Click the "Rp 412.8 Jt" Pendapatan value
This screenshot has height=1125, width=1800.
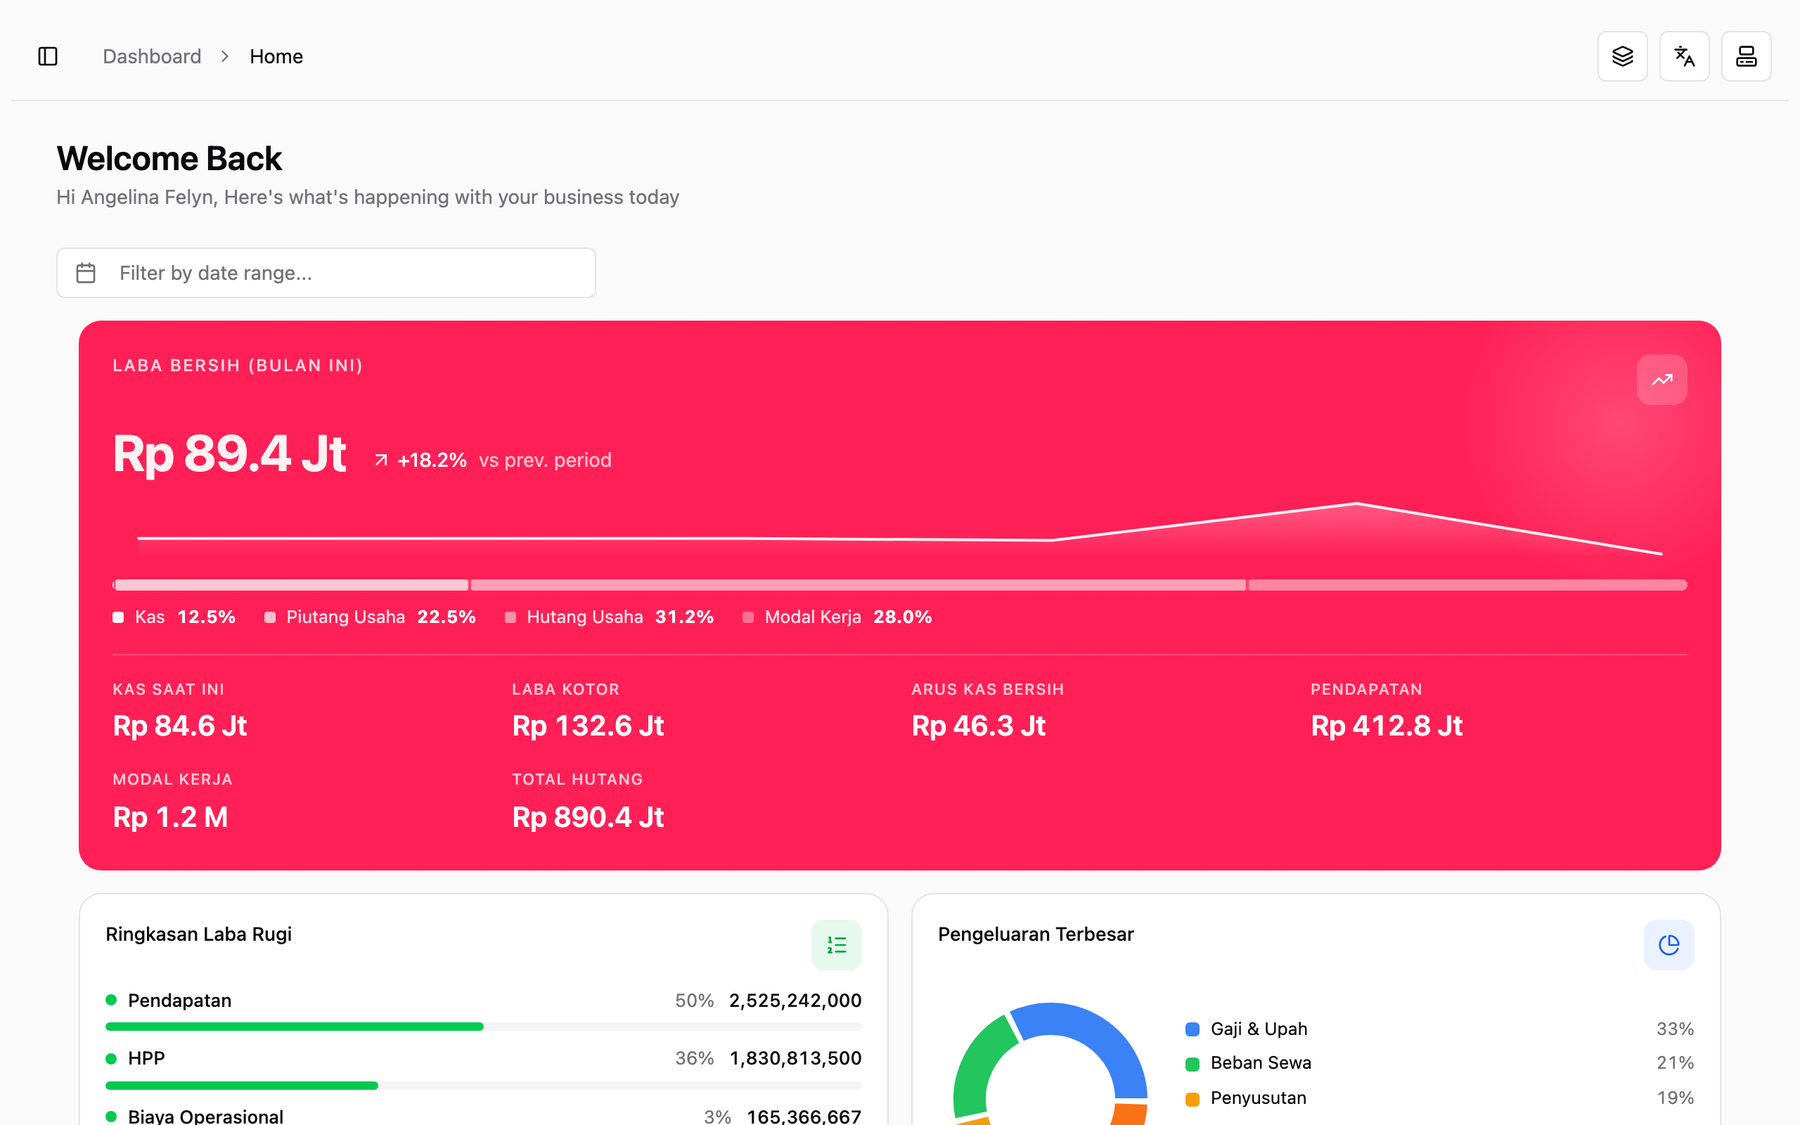pyautogui.click(x=1387, y=726)
